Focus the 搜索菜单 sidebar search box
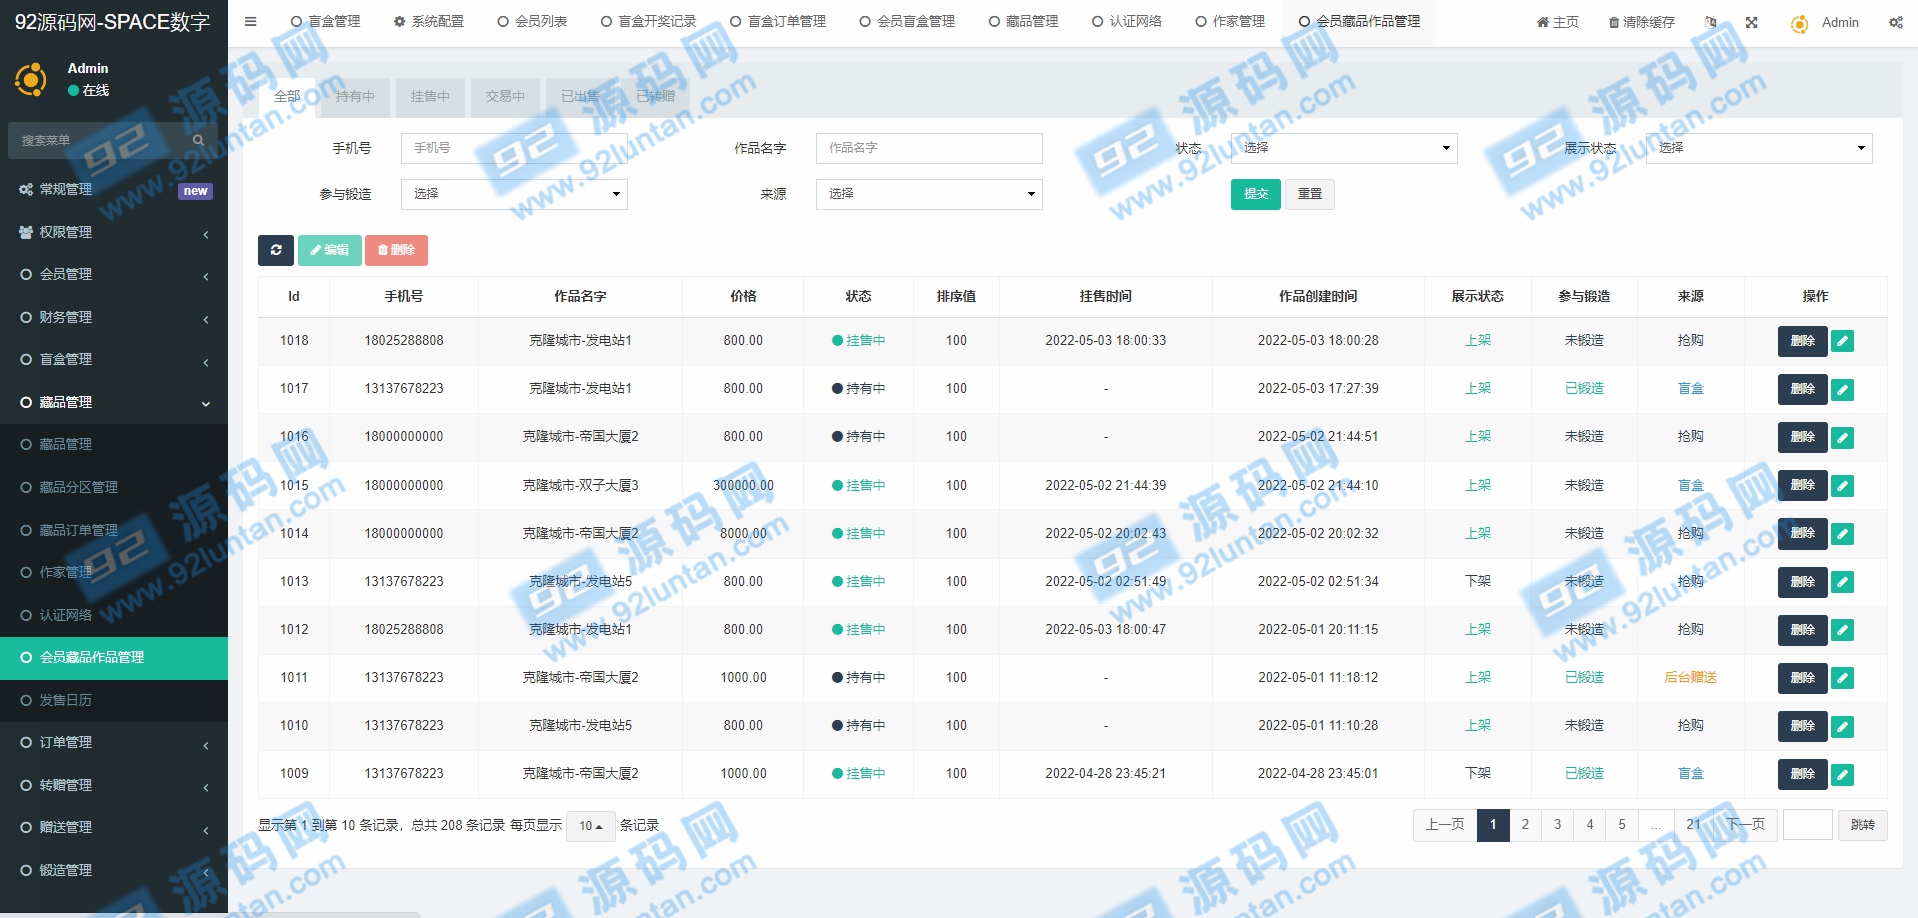 click(100, 140)
